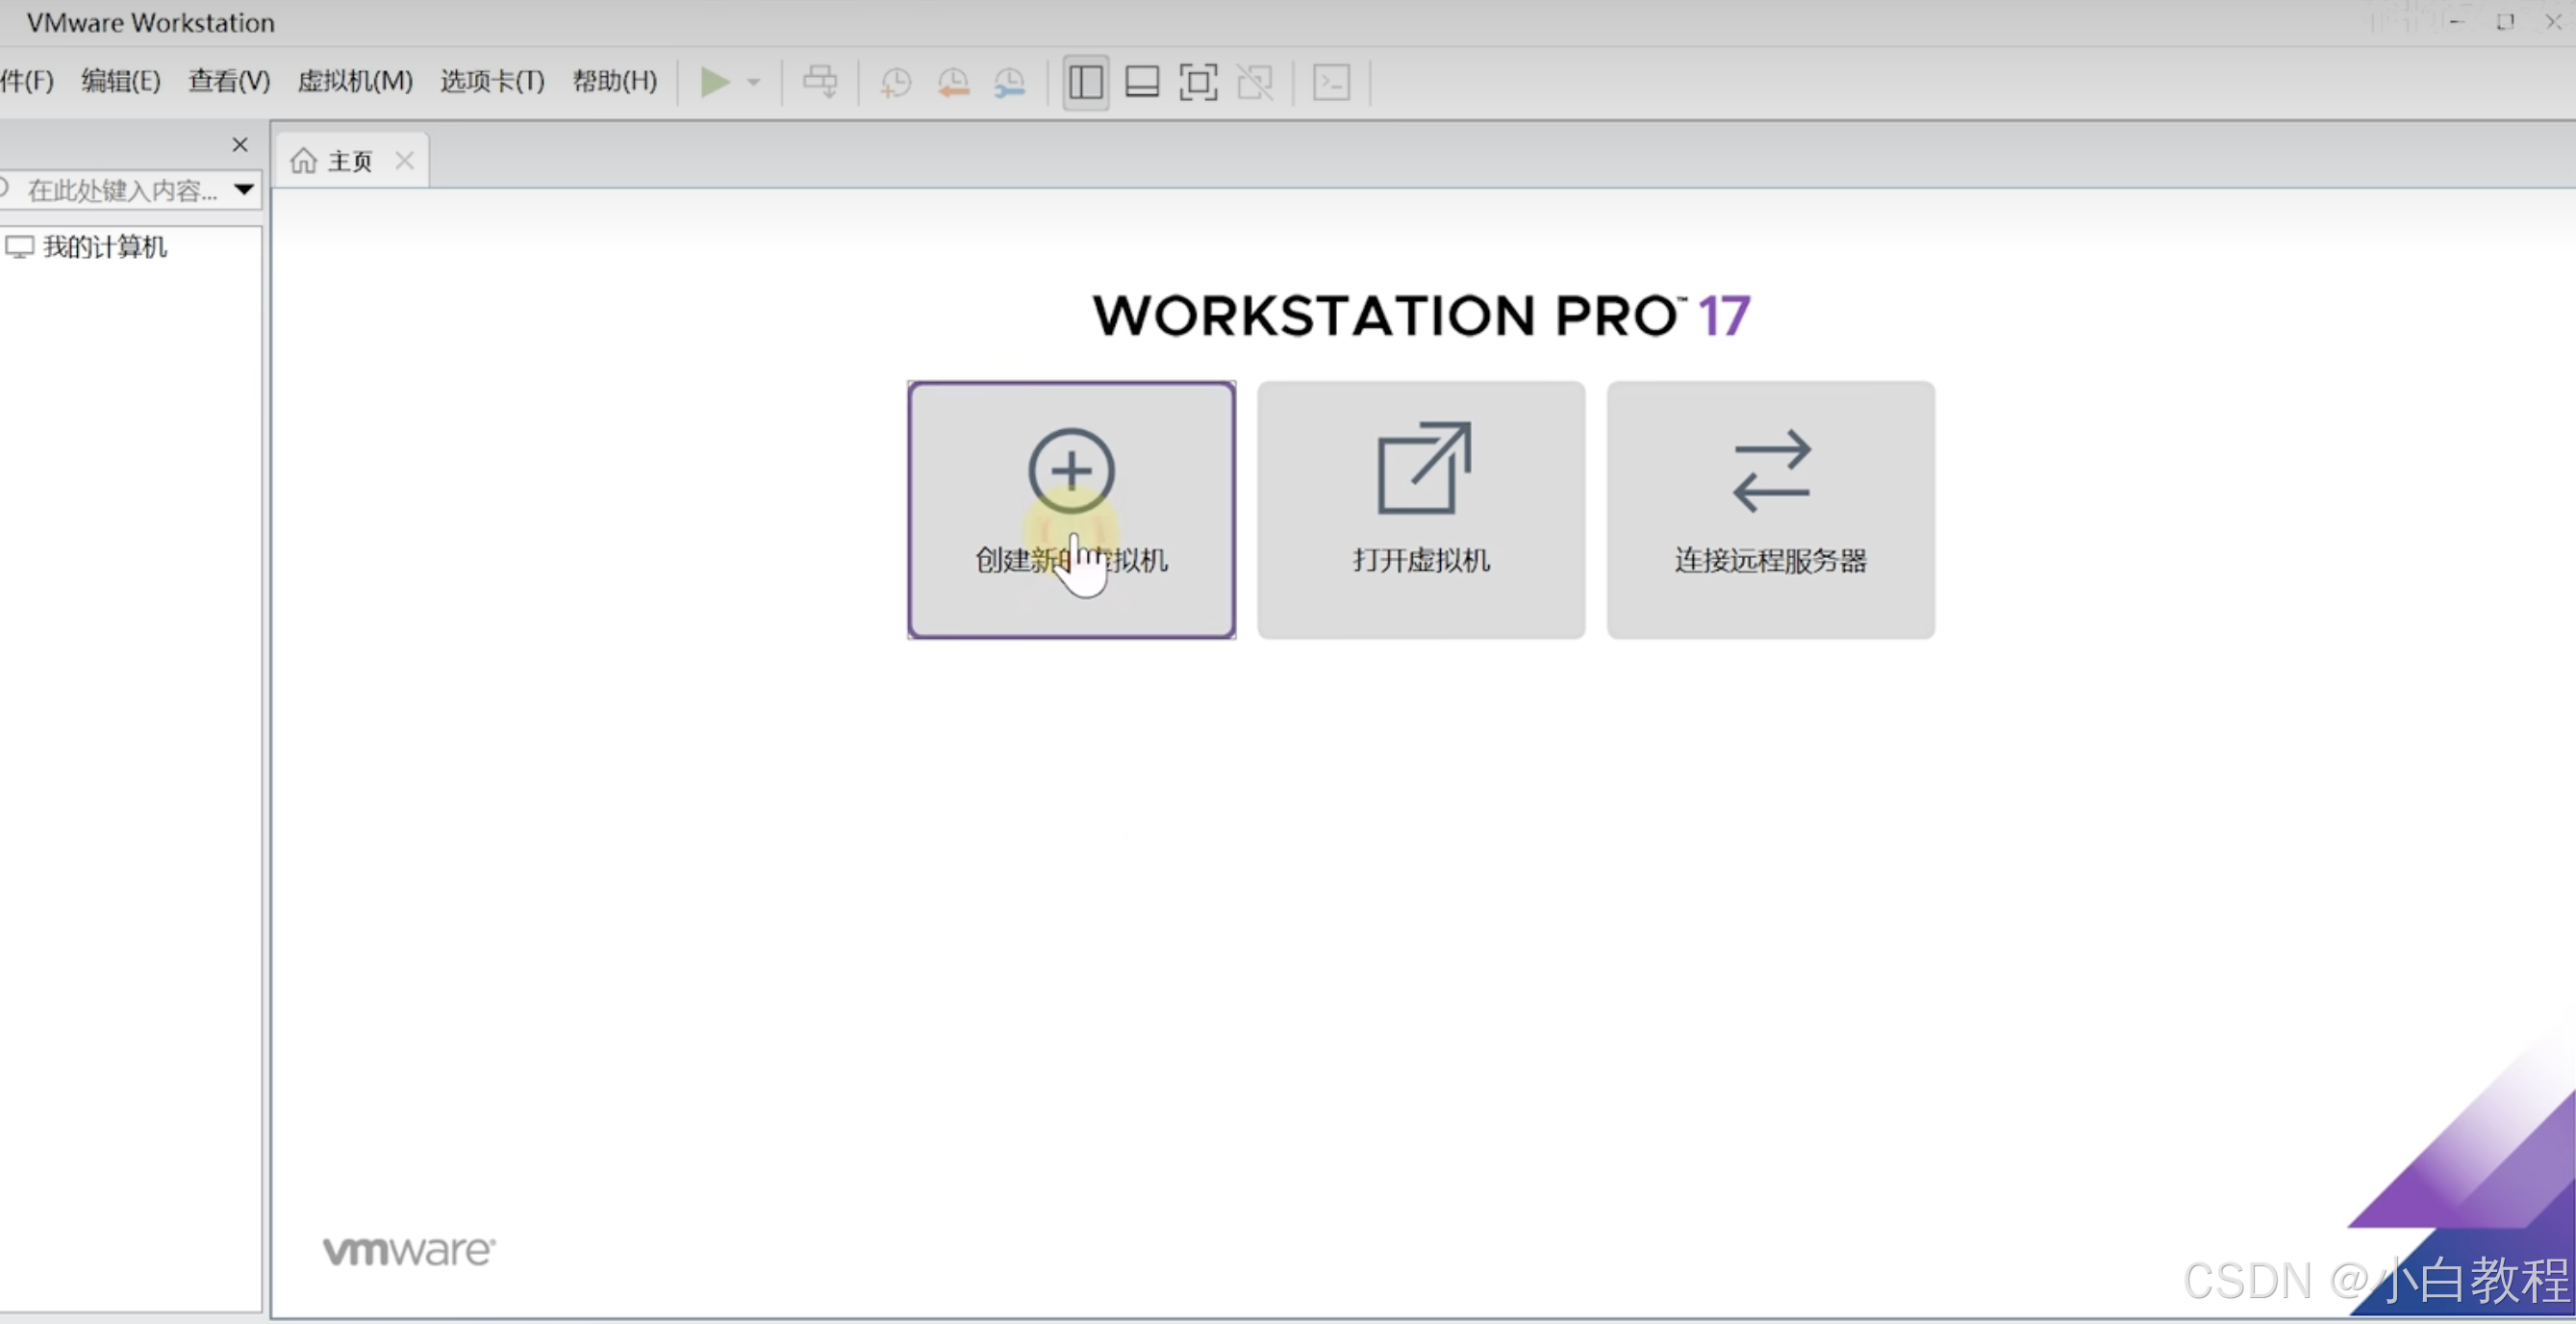Click the library search input field
Image resolution: width=2576 pixels, height=1324 pixels.
(120, 190)
